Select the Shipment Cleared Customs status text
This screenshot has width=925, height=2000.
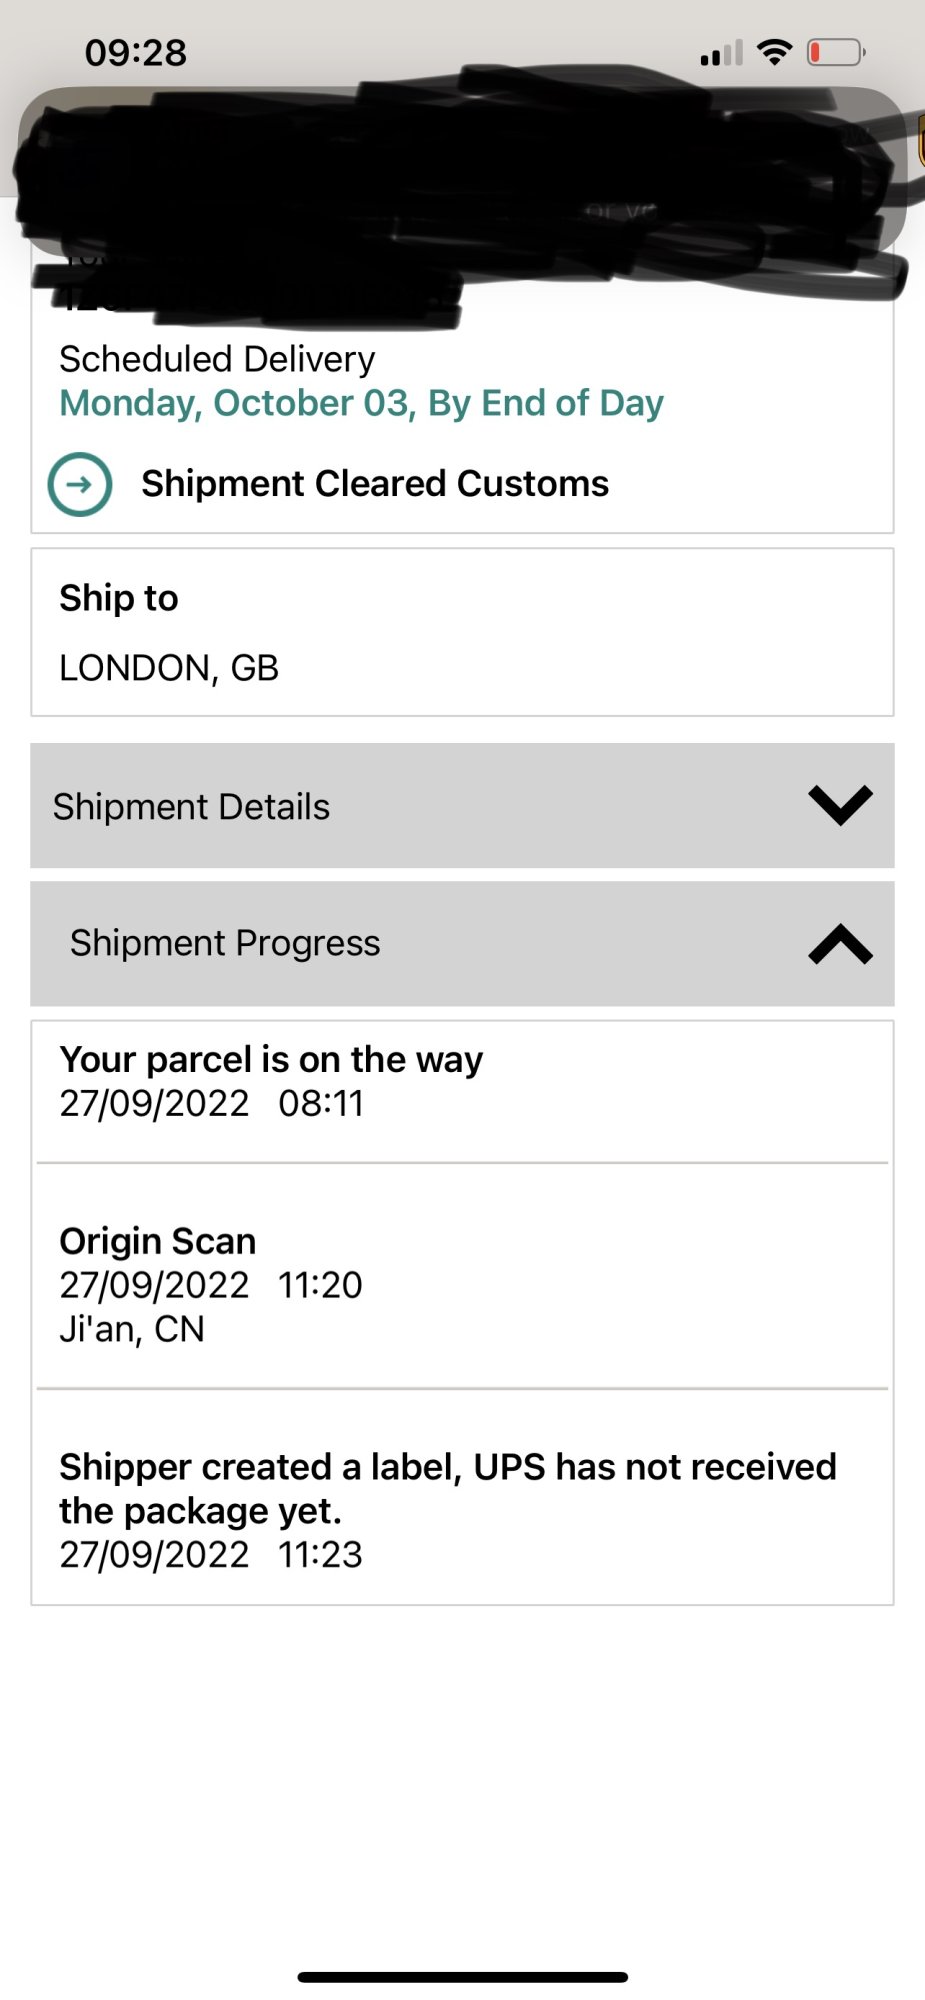(x=374, y=484)
